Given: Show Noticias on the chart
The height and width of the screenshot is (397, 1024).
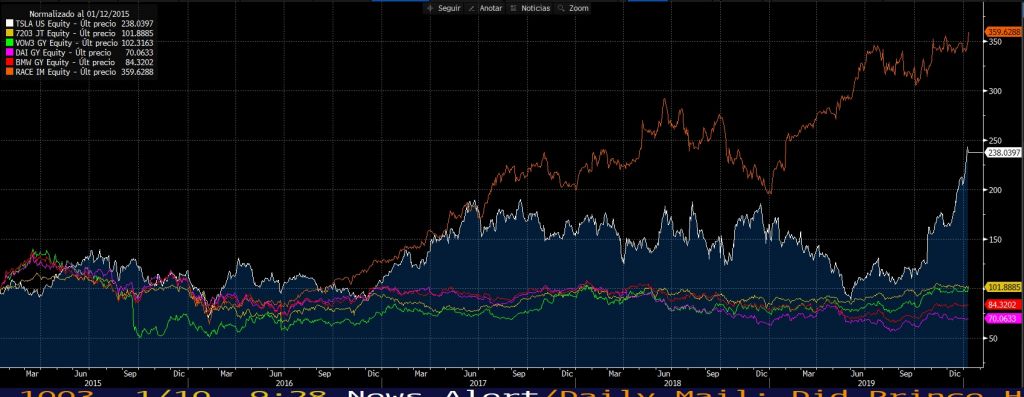Looking at the screenshot, I should 530,8.
